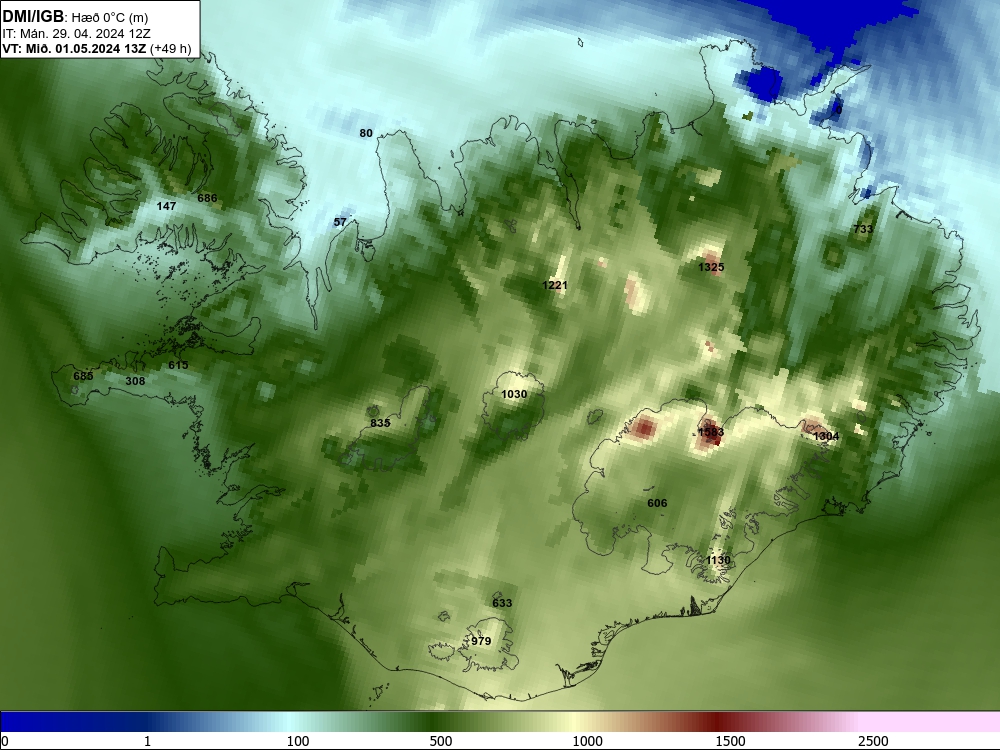Select the VT: Mið. 01.05.2024 13Z line
The height and width of the screenshot is (750, 1000).
click(97, 48)
